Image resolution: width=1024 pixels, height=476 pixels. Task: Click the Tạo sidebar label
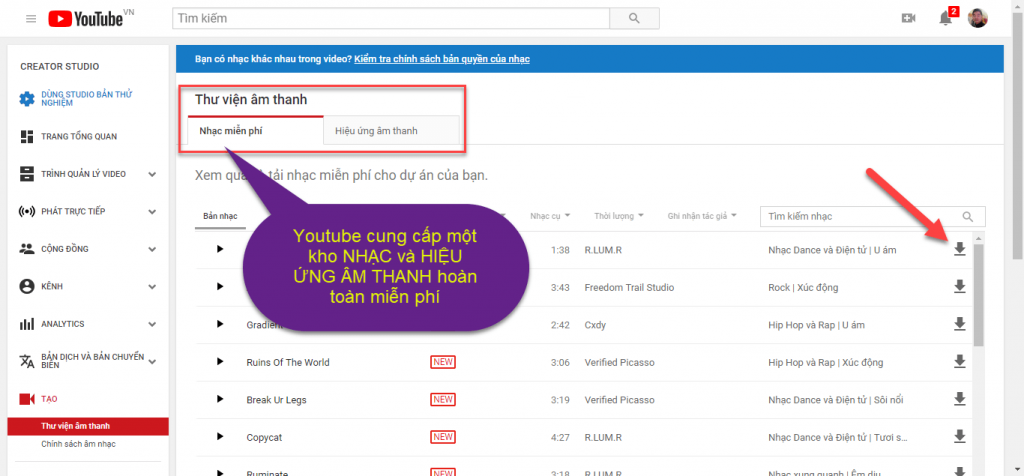coord(50,399)
